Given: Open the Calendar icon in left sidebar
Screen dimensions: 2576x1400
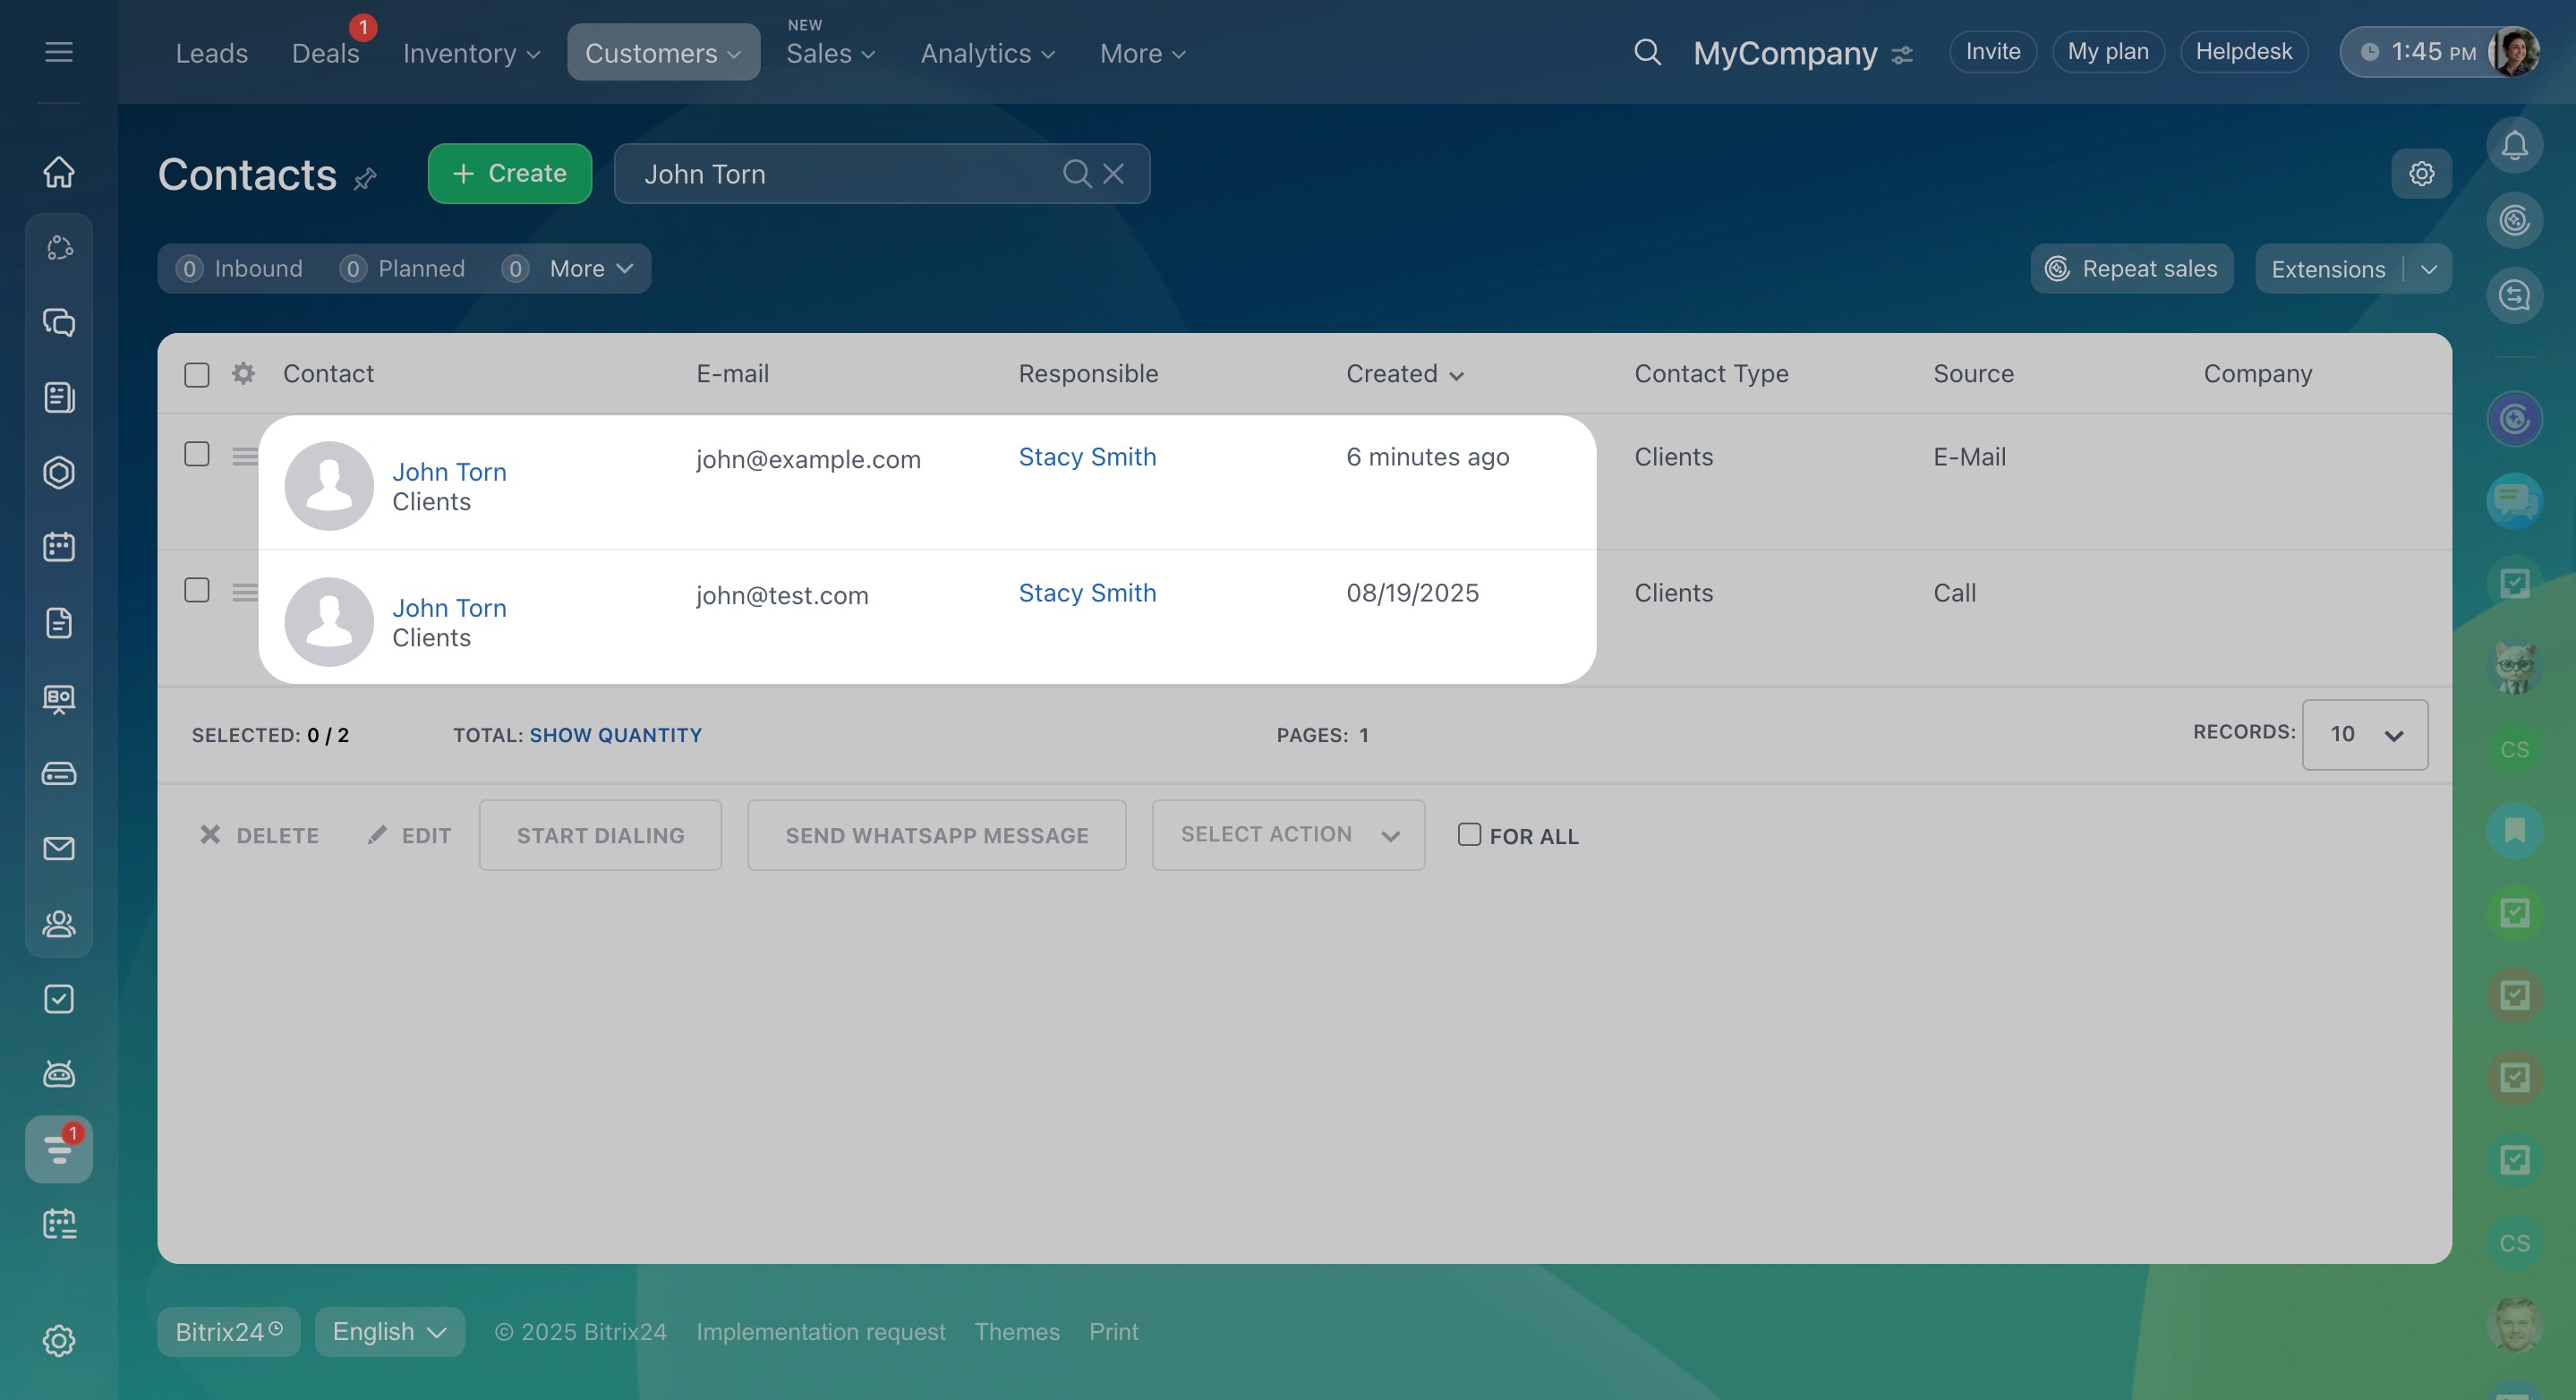Looking at the screenshot, I should [x=59, y=547].
